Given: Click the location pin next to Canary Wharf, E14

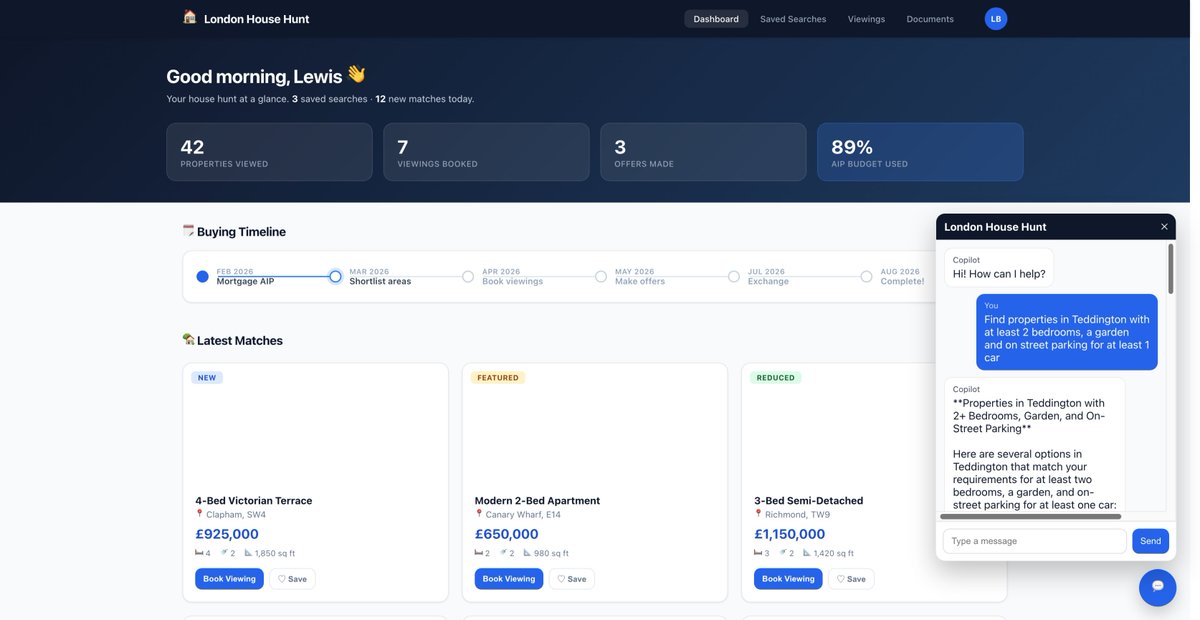Looking at the screenshot, I should click(x=479, y=514).
